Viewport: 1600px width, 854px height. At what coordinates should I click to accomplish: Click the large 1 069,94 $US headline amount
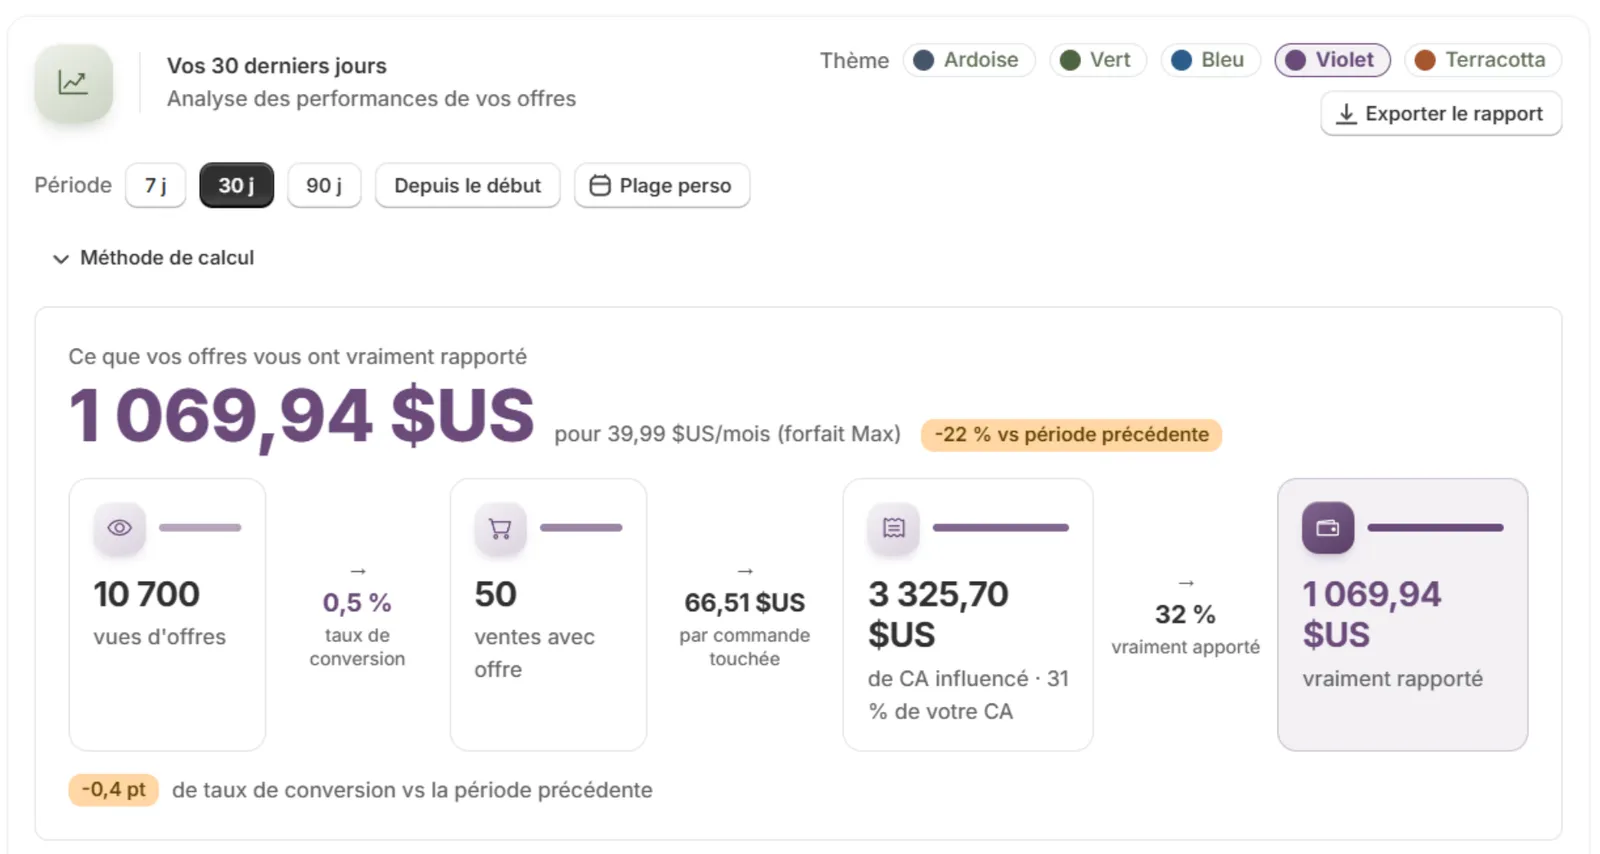click(302, 415)
